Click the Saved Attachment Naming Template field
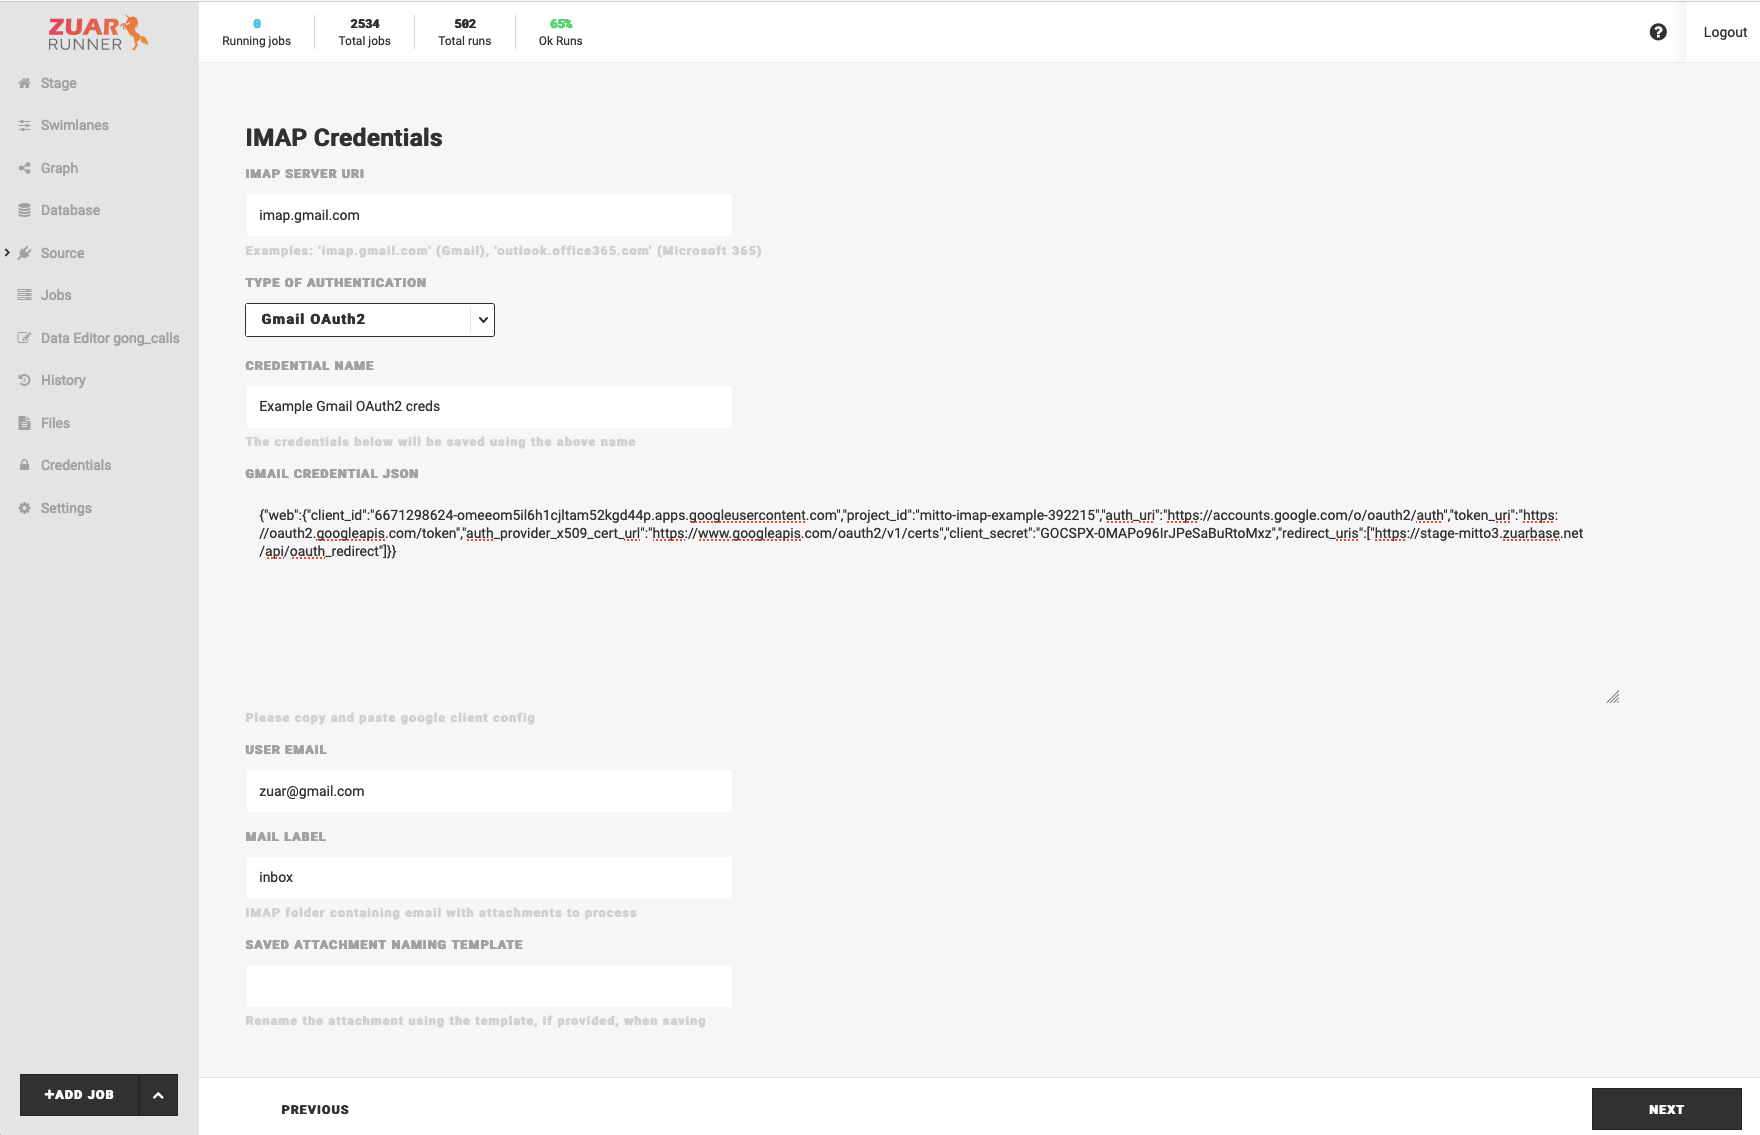Screen dimensions: 1760x1135 coord(489,986)
